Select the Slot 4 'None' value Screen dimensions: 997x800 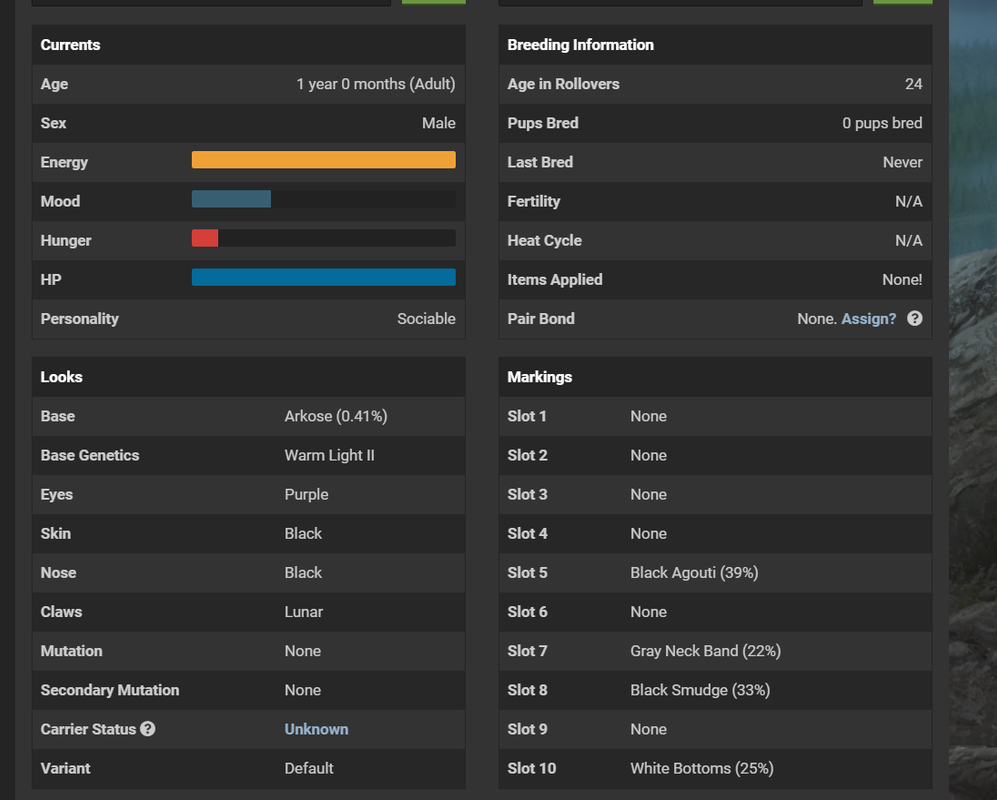coord(649,534)
